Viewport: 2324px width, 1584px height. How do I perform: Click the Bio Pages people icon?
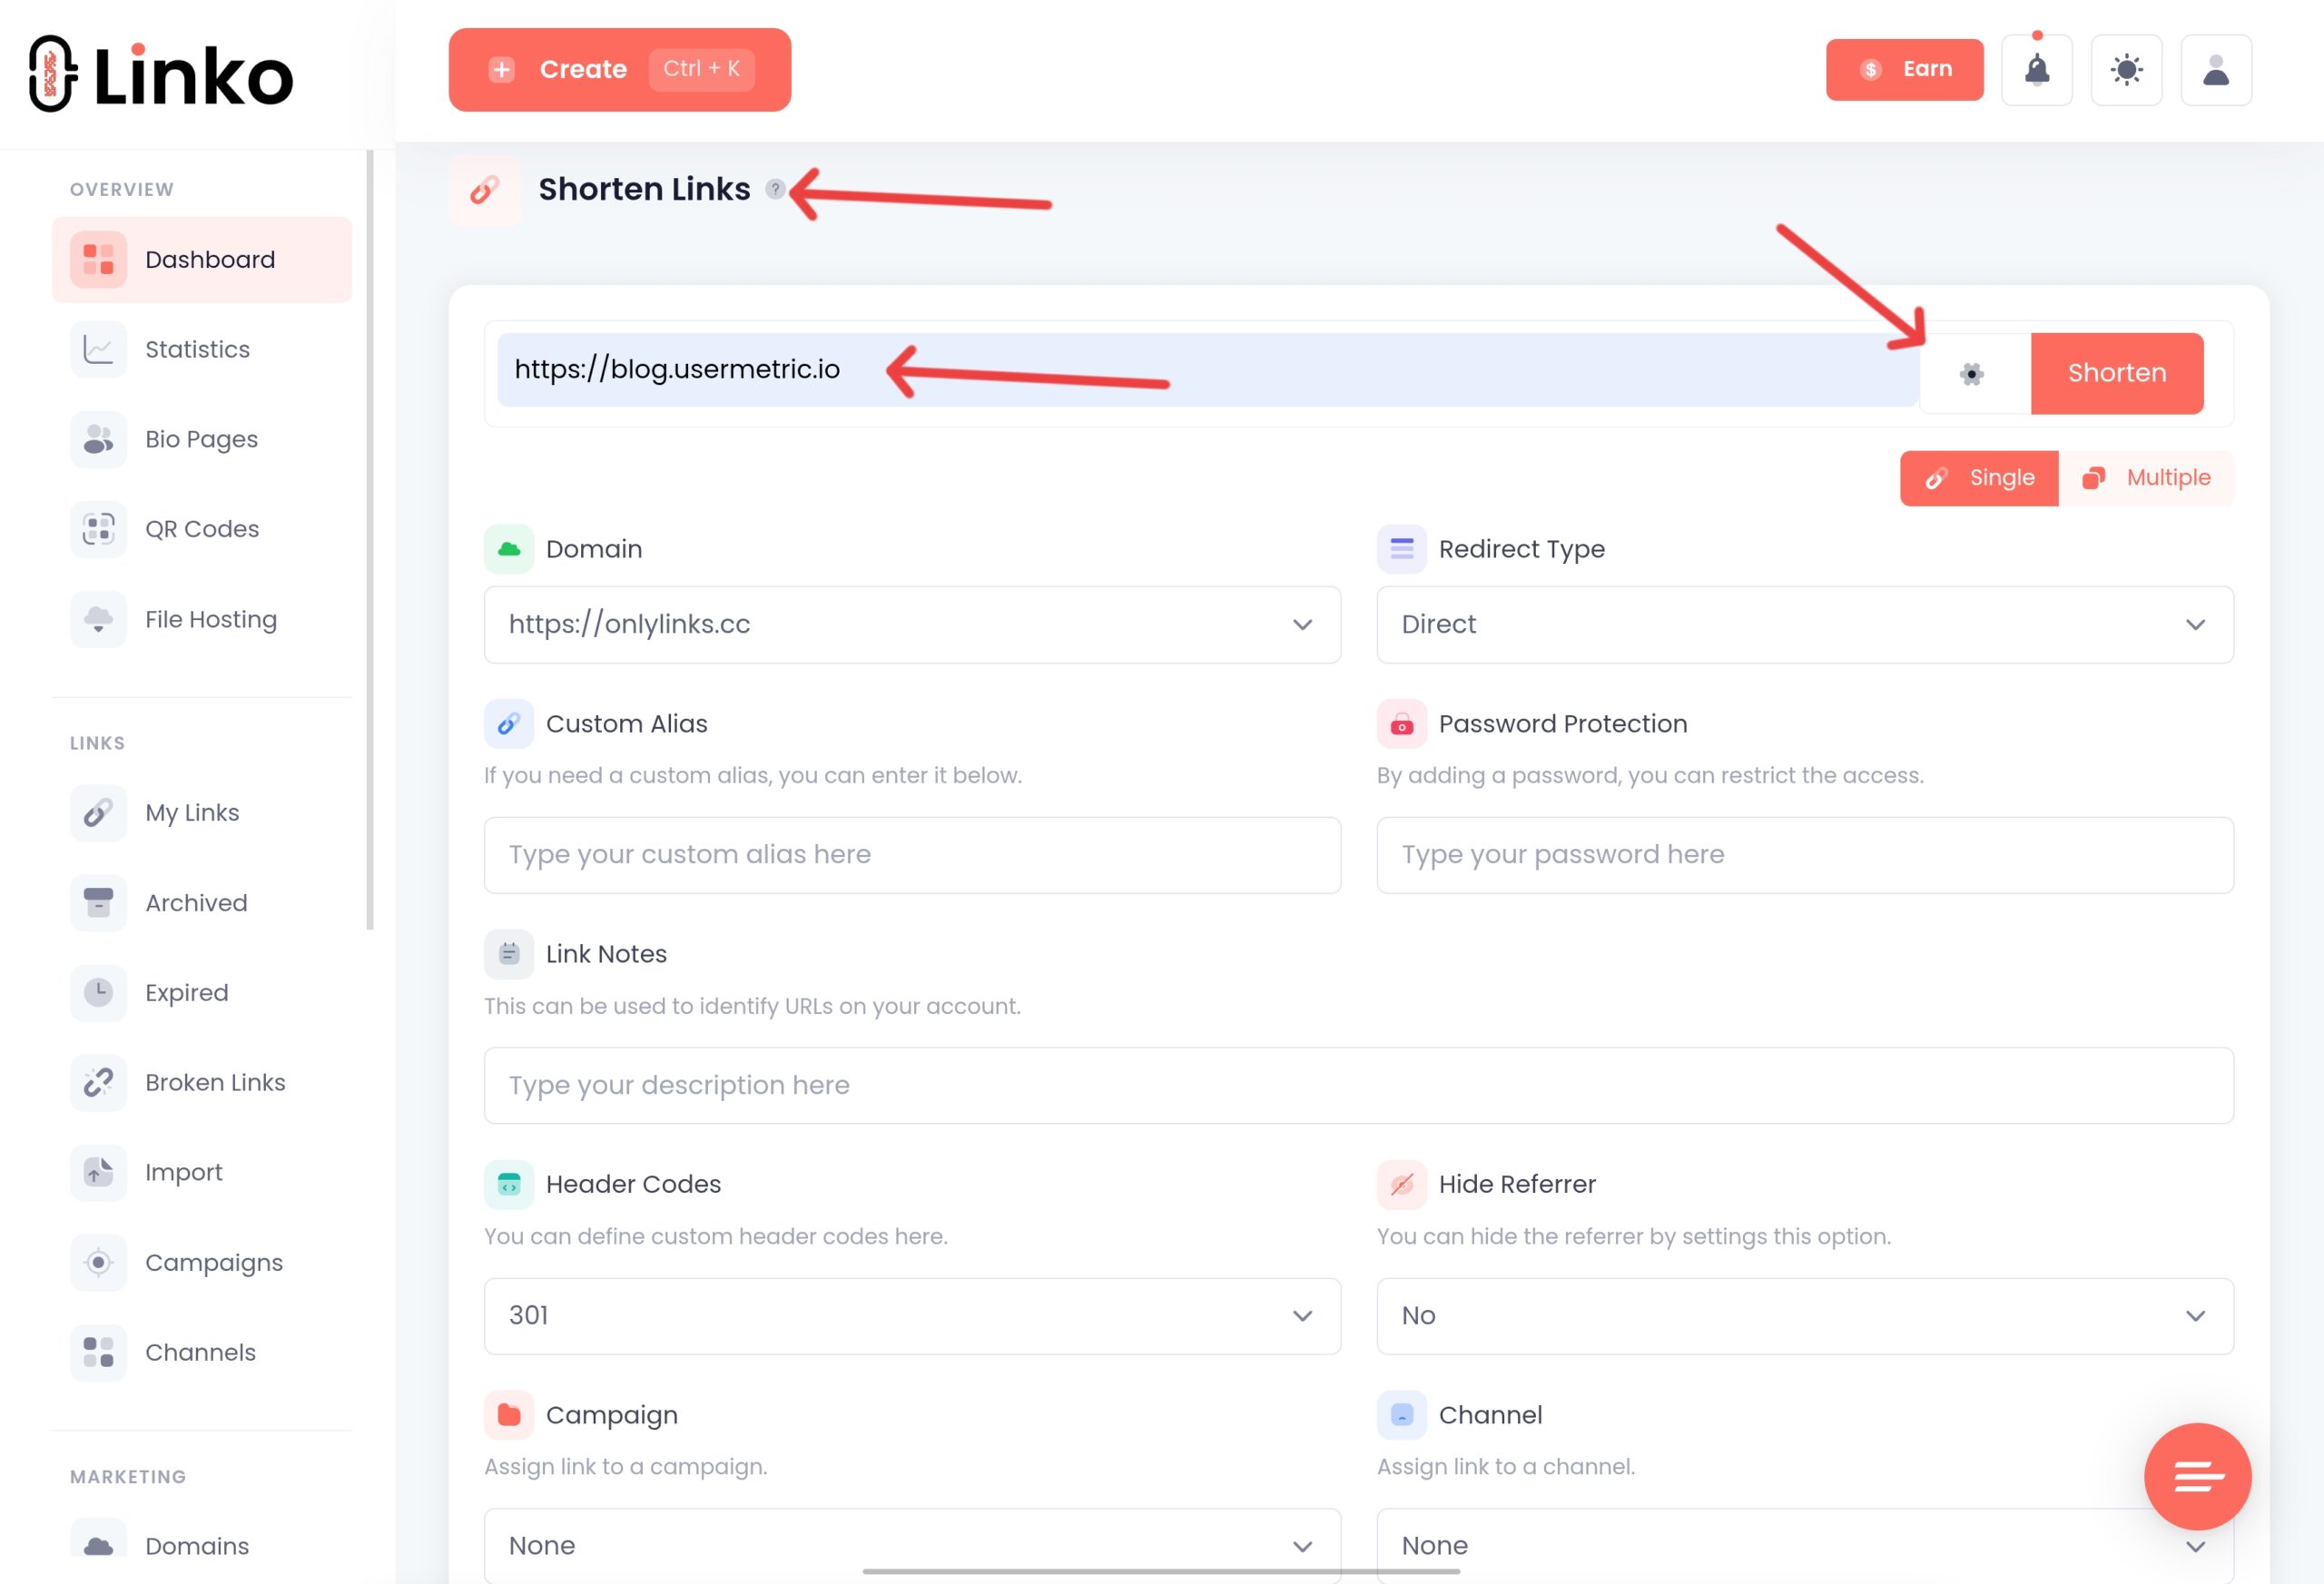click(98, 439)
